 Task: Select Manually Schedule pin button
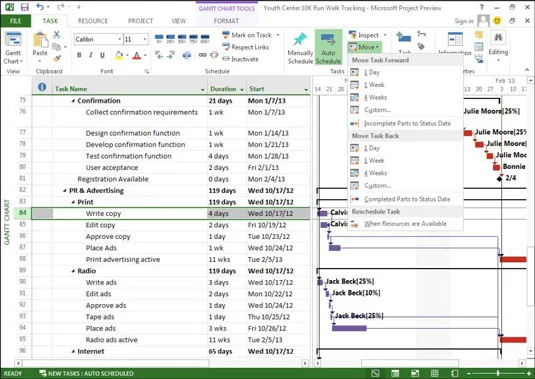point(300,48)
